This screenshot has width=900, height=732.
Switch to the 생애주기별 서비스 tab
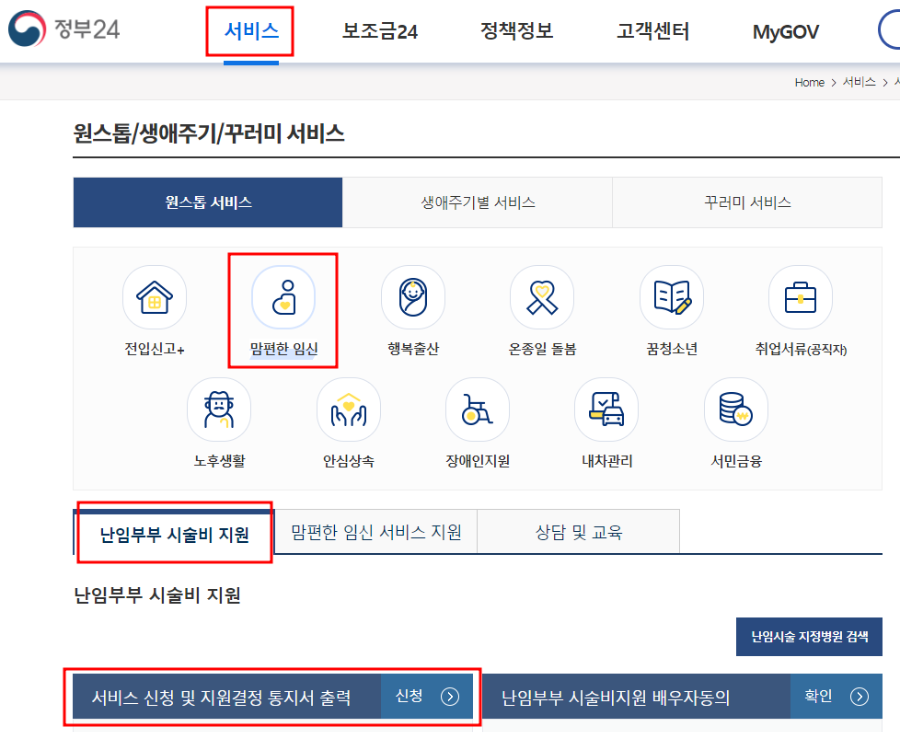coord(477,202)
